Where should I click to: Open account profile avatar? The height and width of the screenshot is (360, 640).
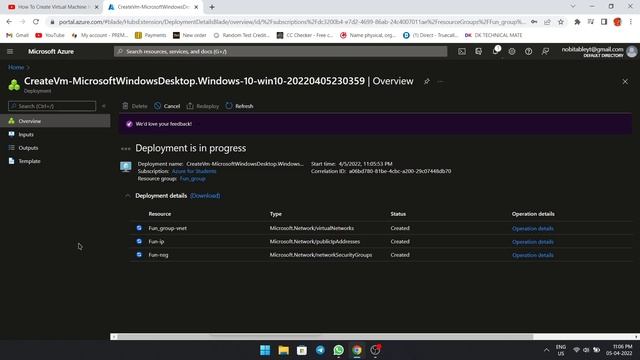pos(632,51)
